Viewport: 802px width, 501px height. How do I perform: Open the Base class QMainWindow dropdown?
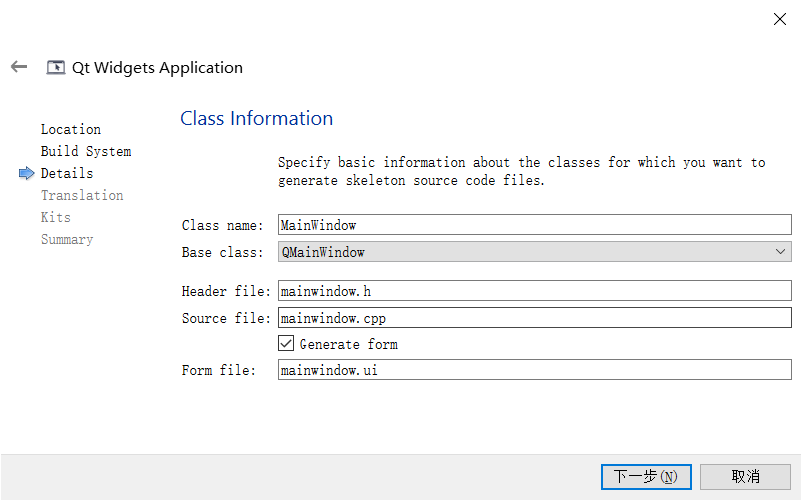tap(534, 252)
